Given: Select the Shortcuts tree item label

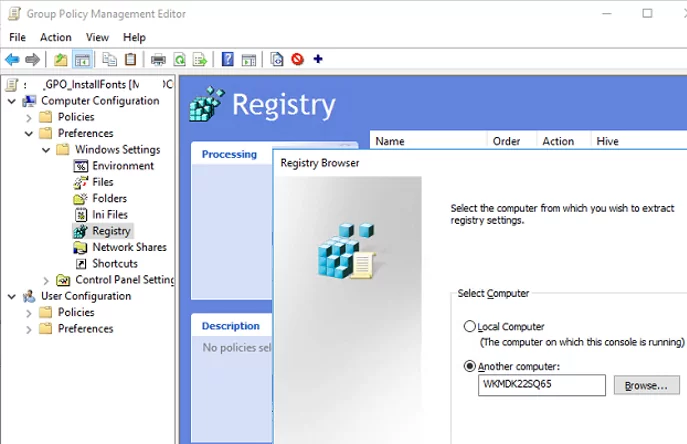Looking at the screenshot, I should [x=115, y=263].
